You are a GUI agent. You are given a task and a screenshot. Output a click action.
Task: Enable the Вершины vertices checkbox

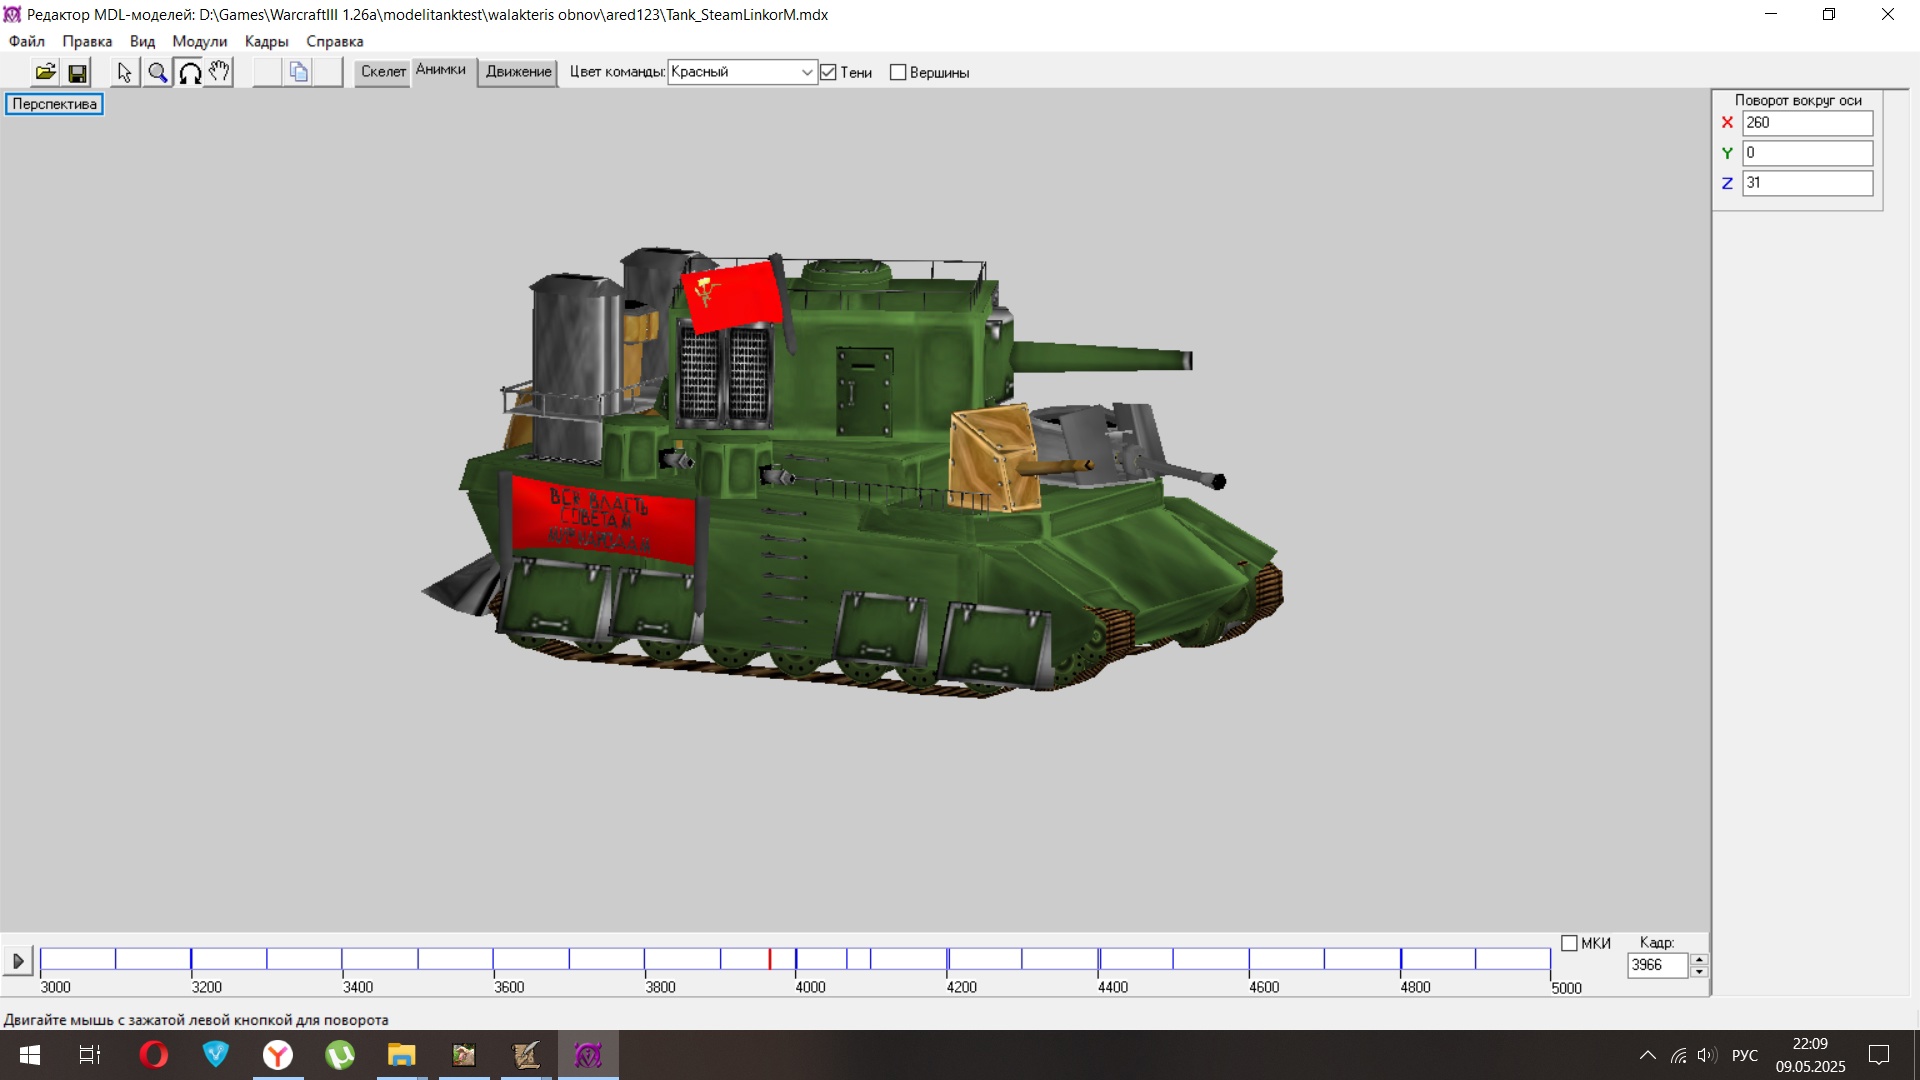click(898, 72)
